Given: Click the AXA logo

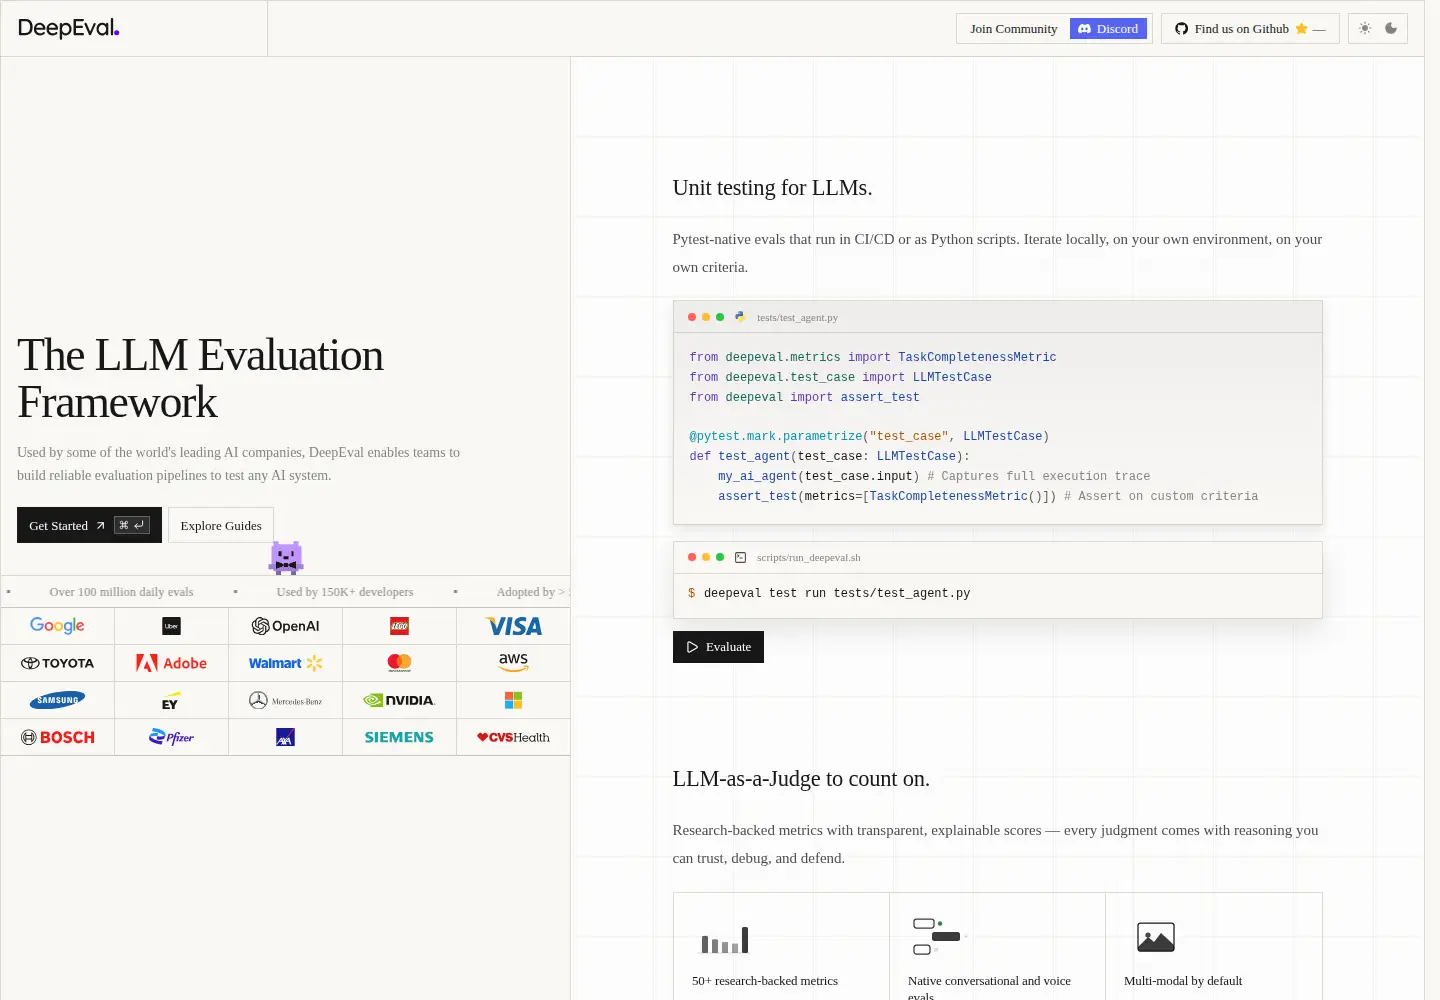Looking at the screenshot, I should click(285, 737).
